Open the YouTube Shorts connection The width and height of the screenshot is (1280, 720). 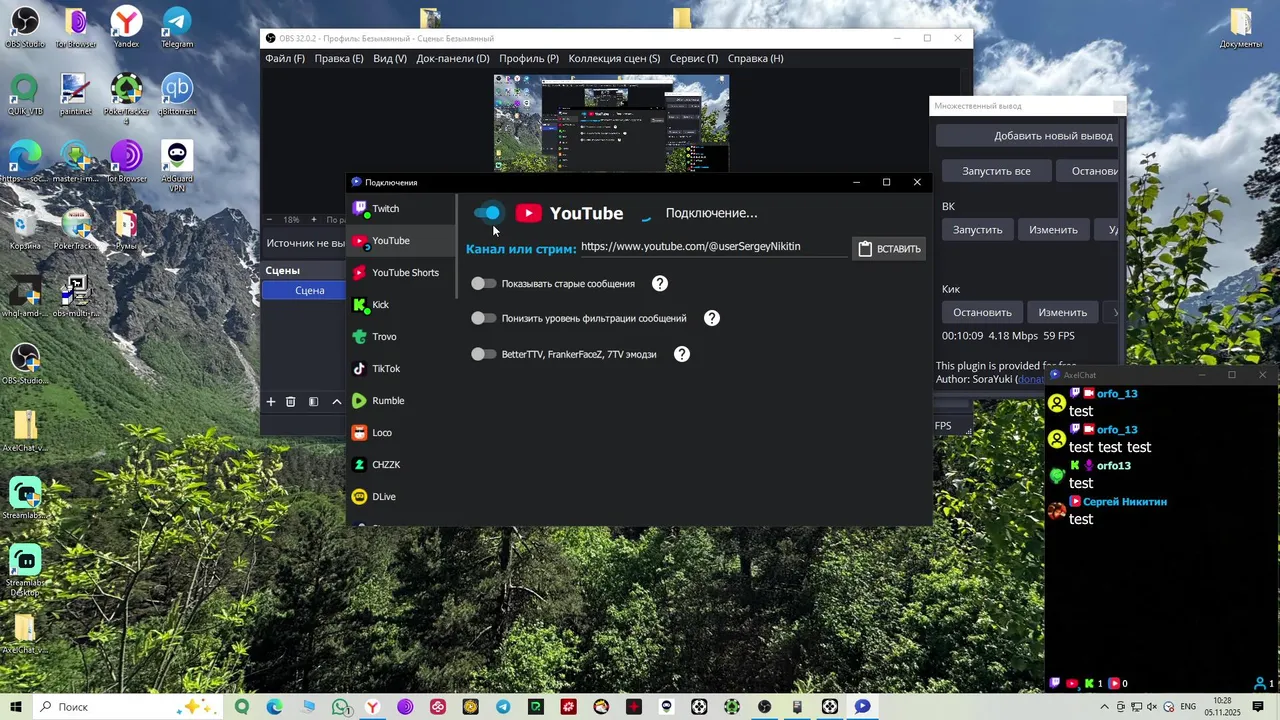coord(400,273)
